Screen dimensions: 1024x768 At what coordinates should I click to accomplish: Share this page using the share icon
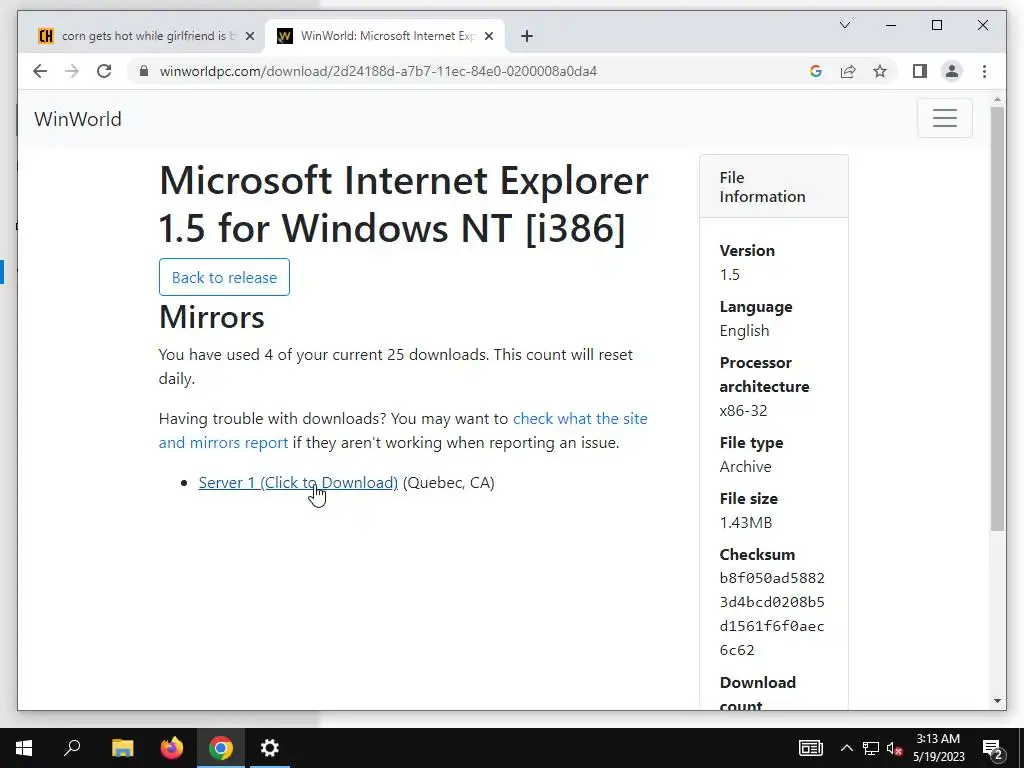point(848,71)
